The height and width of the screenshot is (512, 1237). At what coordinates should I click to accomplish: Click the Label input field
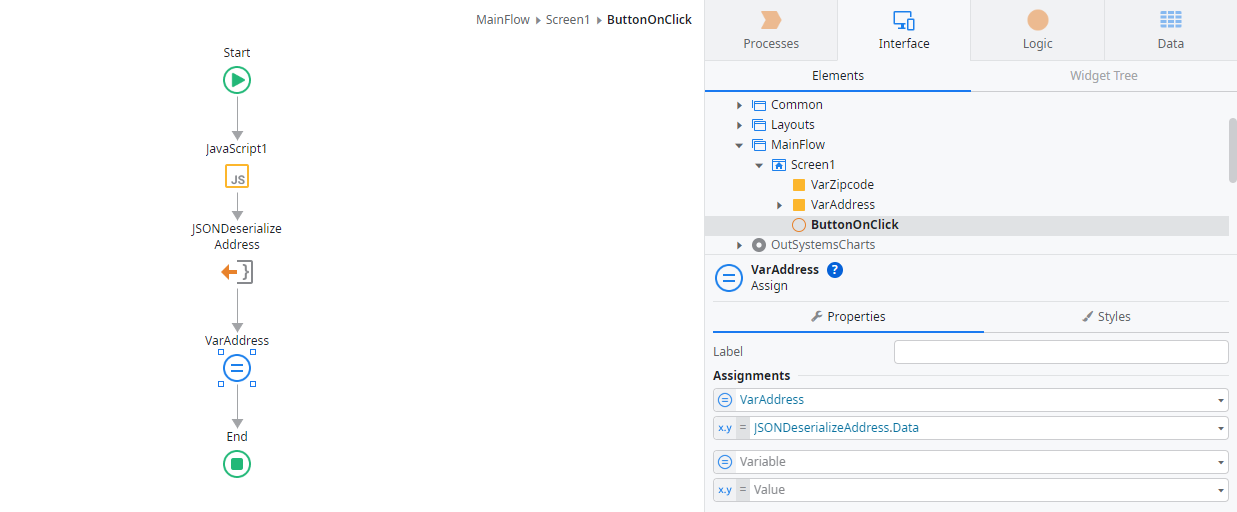pos(1060,352)
